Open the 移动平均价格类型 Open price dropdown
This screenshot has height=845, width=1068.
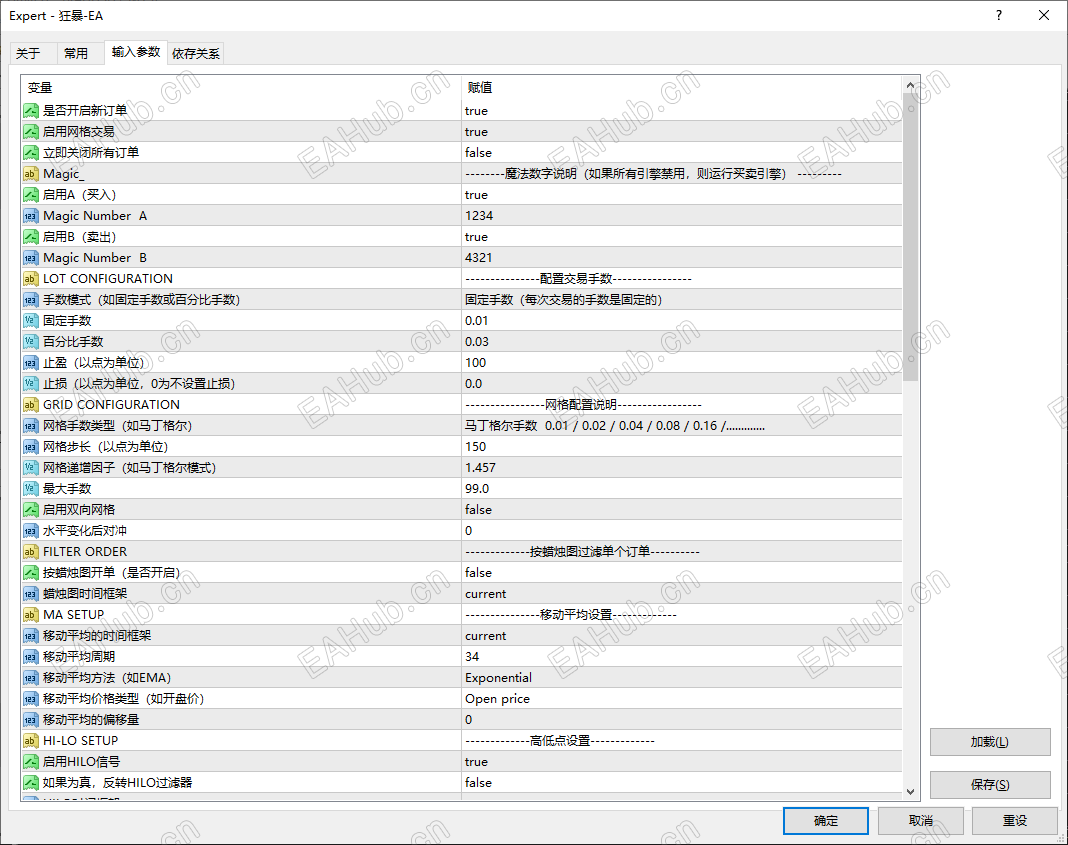click(600, 698)
